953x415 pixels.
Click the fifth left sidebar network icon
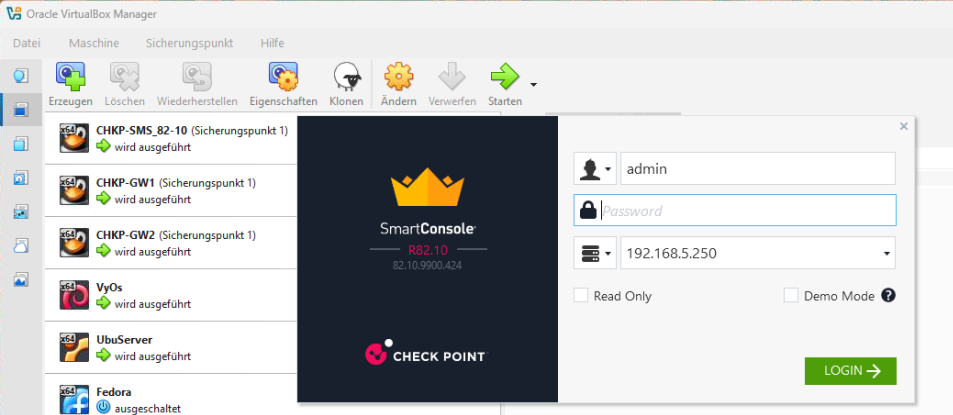tap(21, 212)
